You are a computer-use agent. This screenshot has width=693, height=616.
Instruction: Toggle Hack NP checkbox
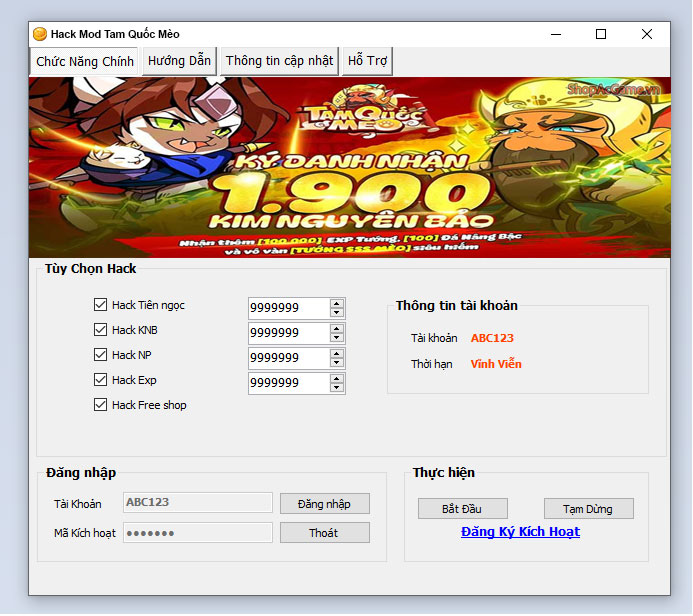(100, 354)
